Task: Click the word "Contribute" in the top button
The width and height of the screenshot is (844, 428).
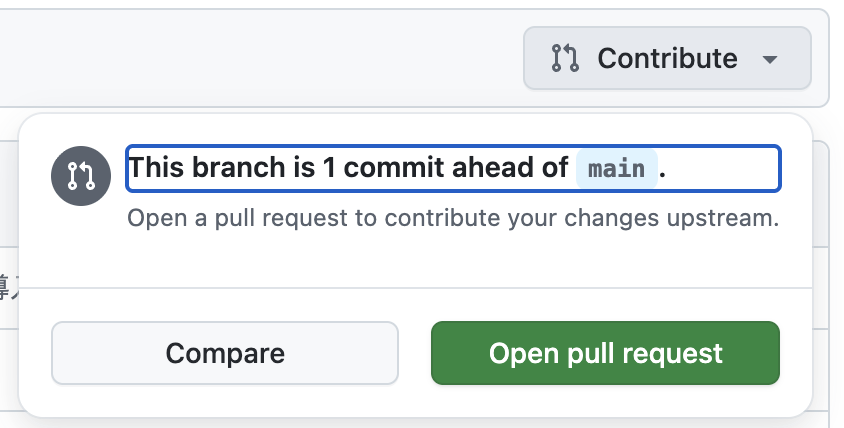Action: [667, 58]
